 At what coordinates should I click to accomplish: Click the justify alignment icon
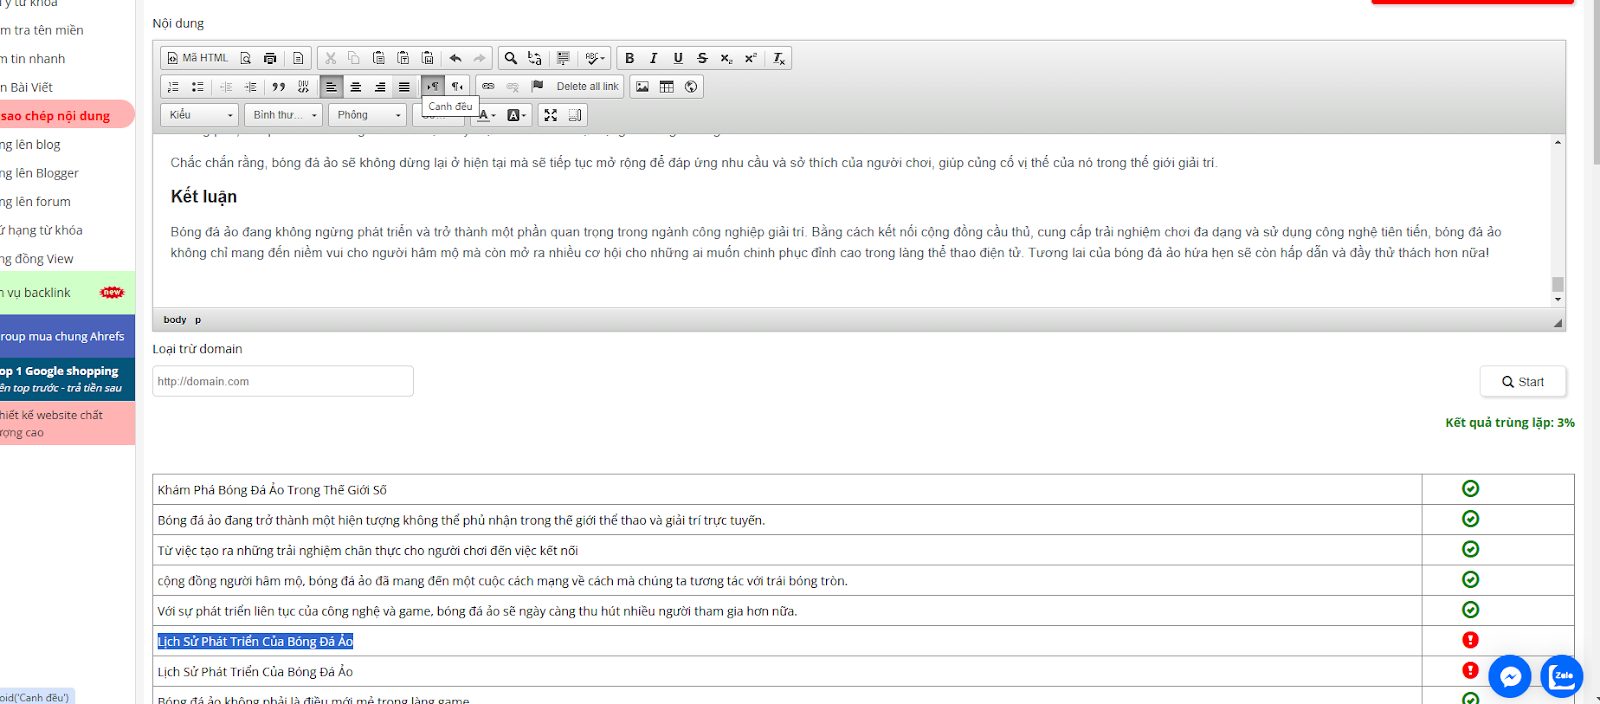tap(404, 87)
